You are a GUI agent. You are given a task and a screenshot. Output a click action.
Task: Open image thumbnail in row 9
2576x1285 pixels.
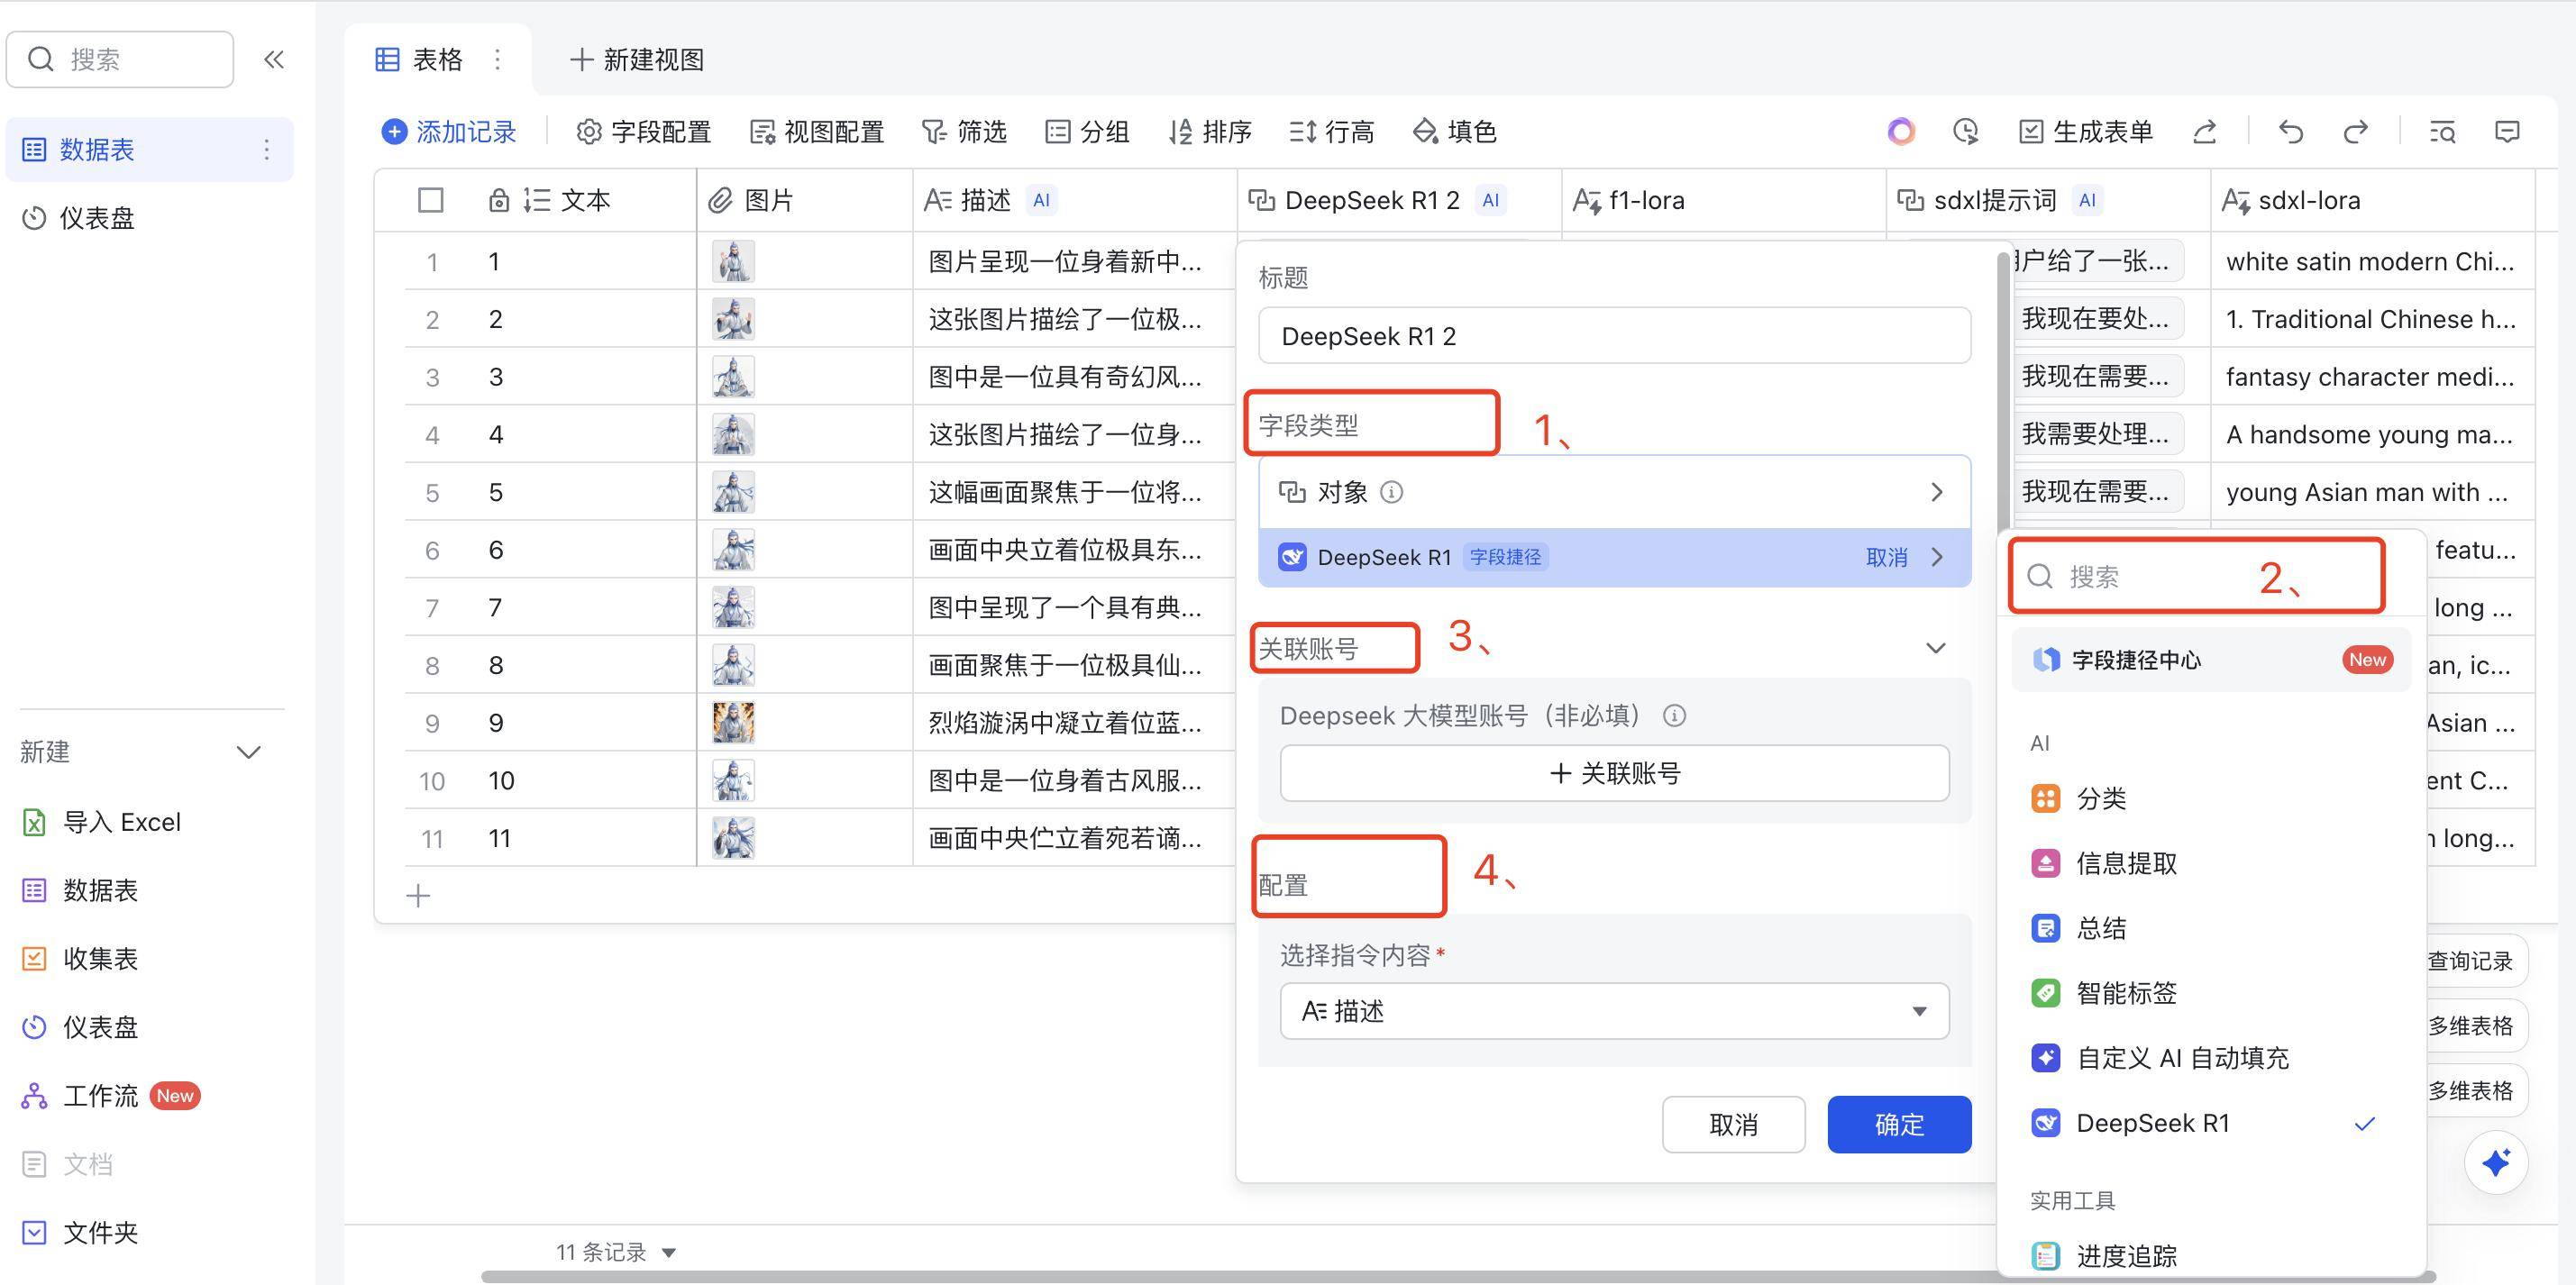[733, 723]
